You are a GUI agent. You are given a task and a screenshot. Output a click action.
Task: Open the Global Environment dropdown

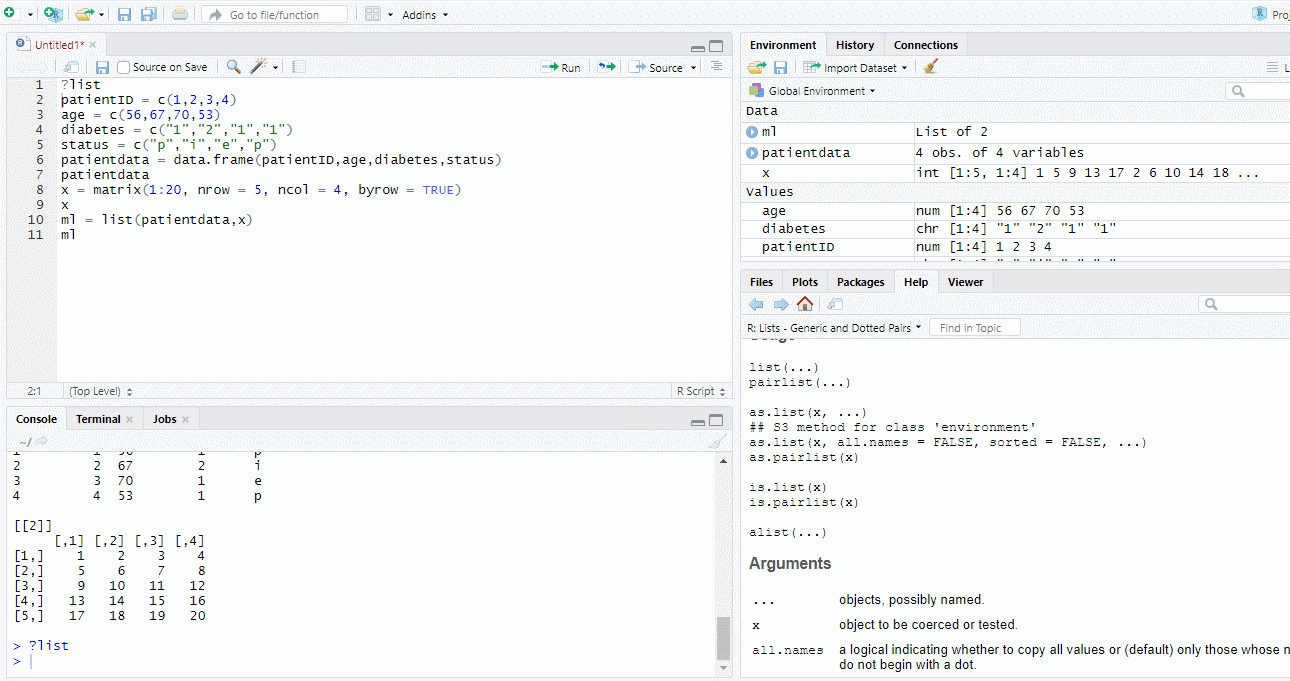coord(810,89)
